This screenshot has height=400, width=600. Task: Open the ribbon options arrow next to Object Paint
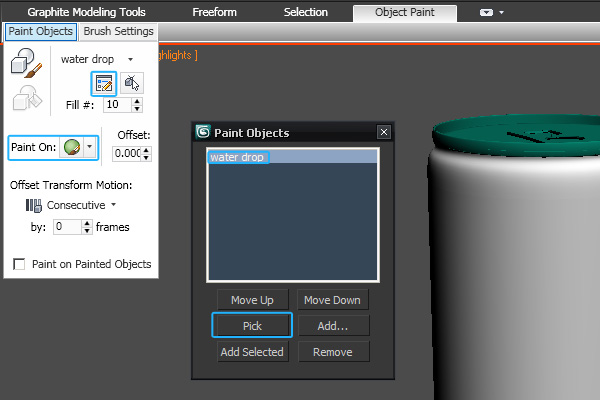pos(502,13)
